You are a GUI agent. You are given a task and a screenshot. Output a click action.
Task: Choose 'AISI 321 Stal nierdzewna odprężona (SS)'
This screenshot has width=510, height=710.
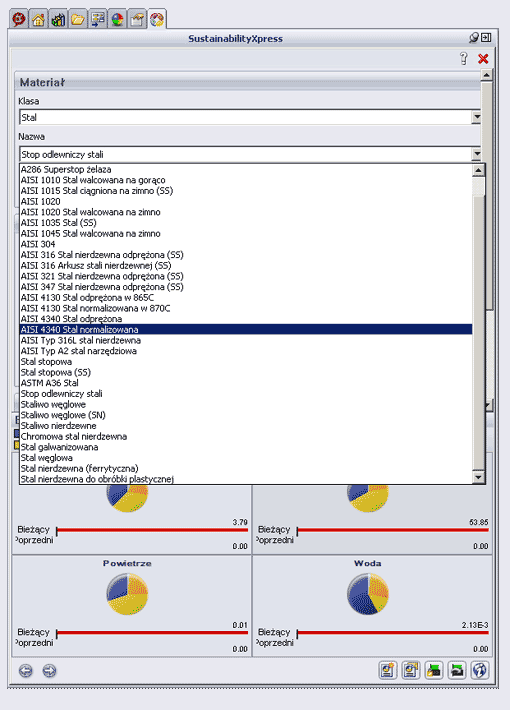tap(246, 276)
